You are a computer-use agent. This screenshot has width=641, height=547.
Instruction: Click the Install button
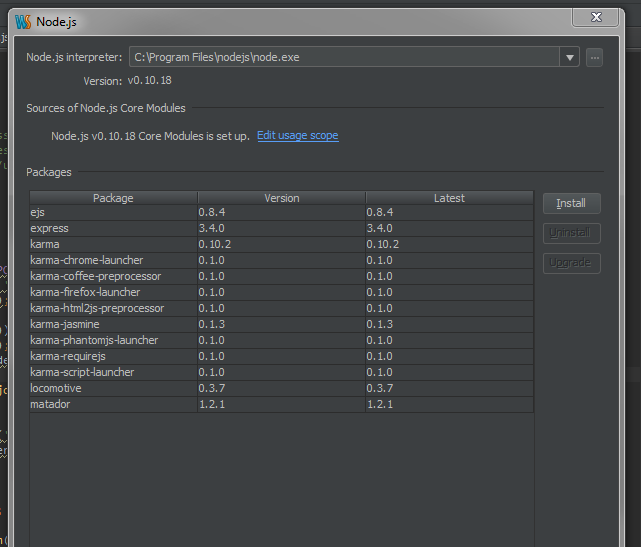click(x=572, y=203)
